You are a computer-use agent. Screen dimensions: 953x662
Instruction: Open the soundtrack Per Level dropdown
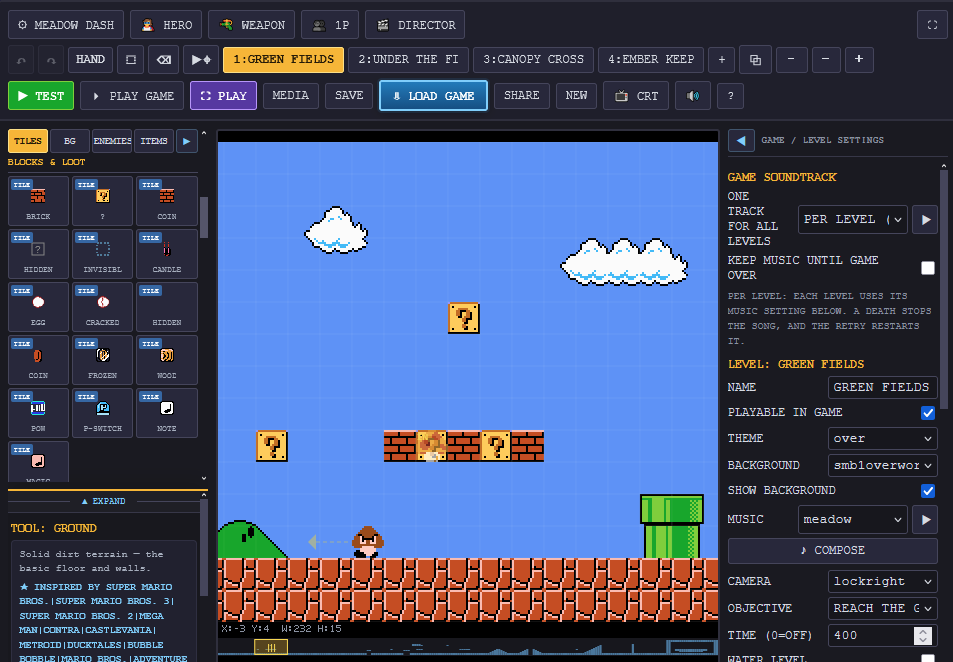[853, 219]
